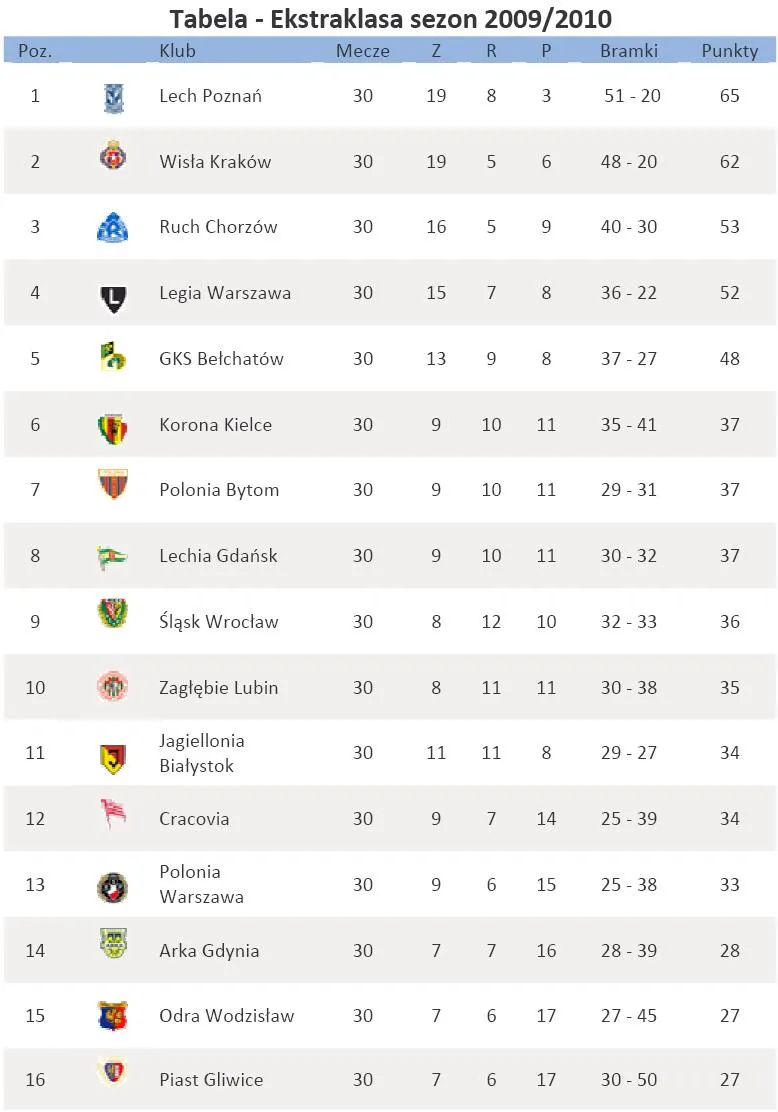Screen dimensions: 778x1112
Task: Click the Odra Wodzisław club crest
Action: [x=112, y=1015]
